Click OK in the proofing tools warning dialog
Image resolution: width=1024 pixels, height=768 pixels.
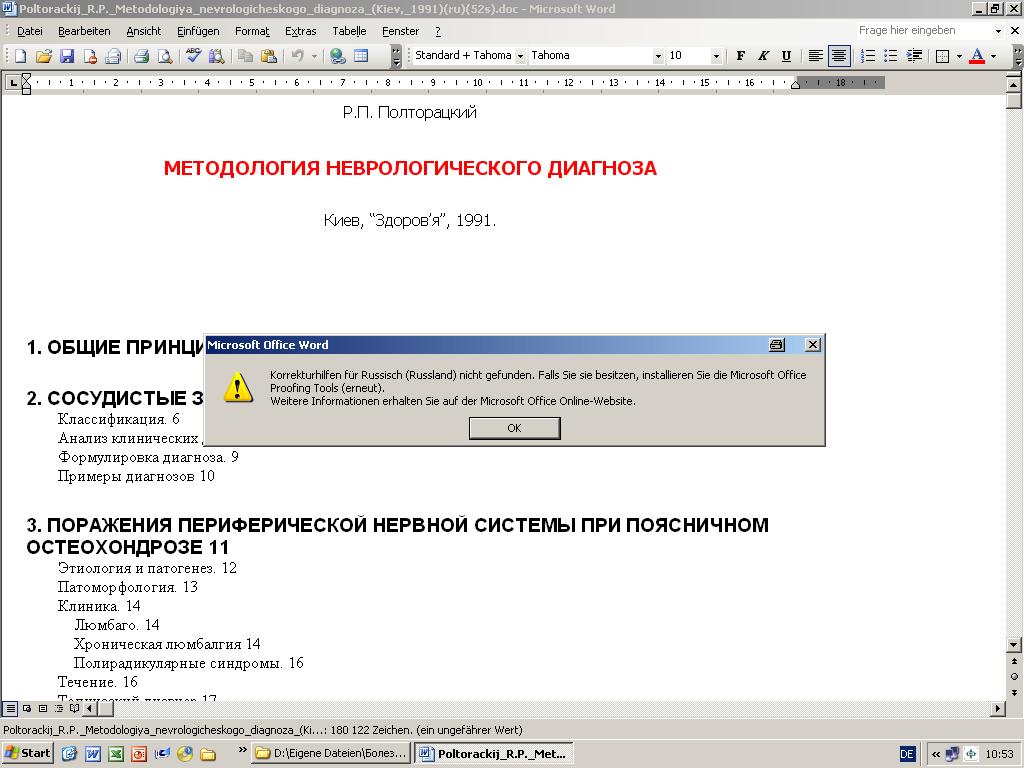coord(514,428)
